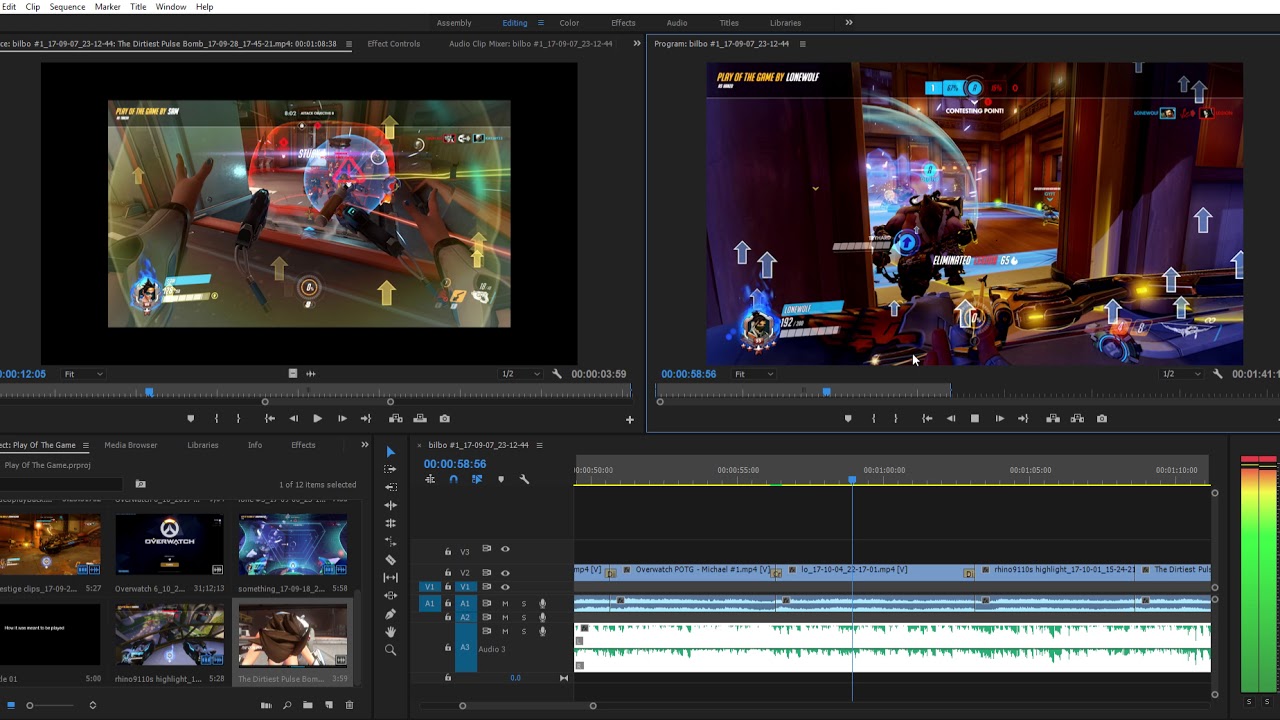Image resolution: width=1280 pixels, height=720 pixels.
Task: Open Program monitor panel menu
Action: pos(802,44)
